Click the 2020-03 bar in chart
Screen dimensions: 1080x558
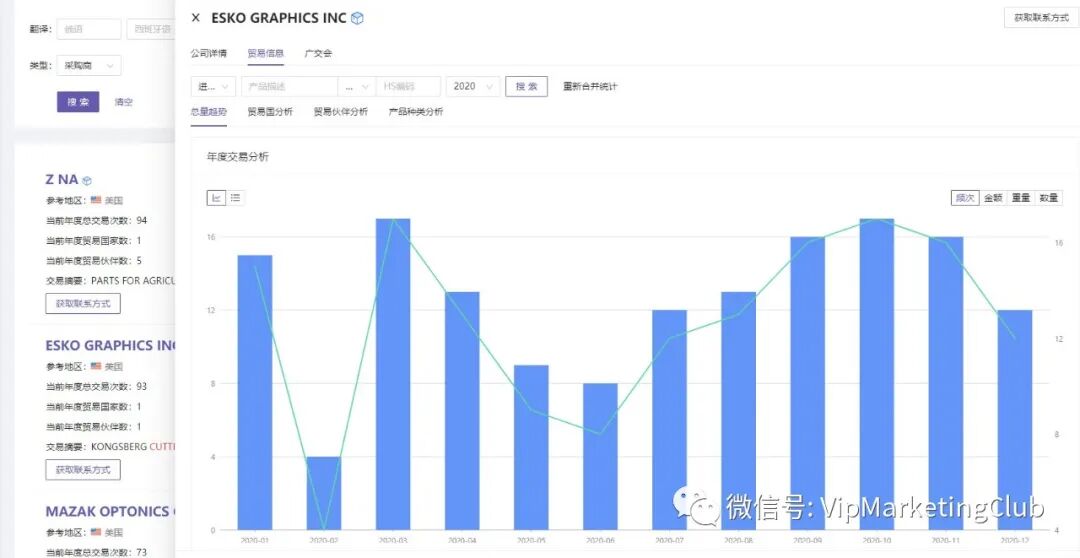[393, 374]
